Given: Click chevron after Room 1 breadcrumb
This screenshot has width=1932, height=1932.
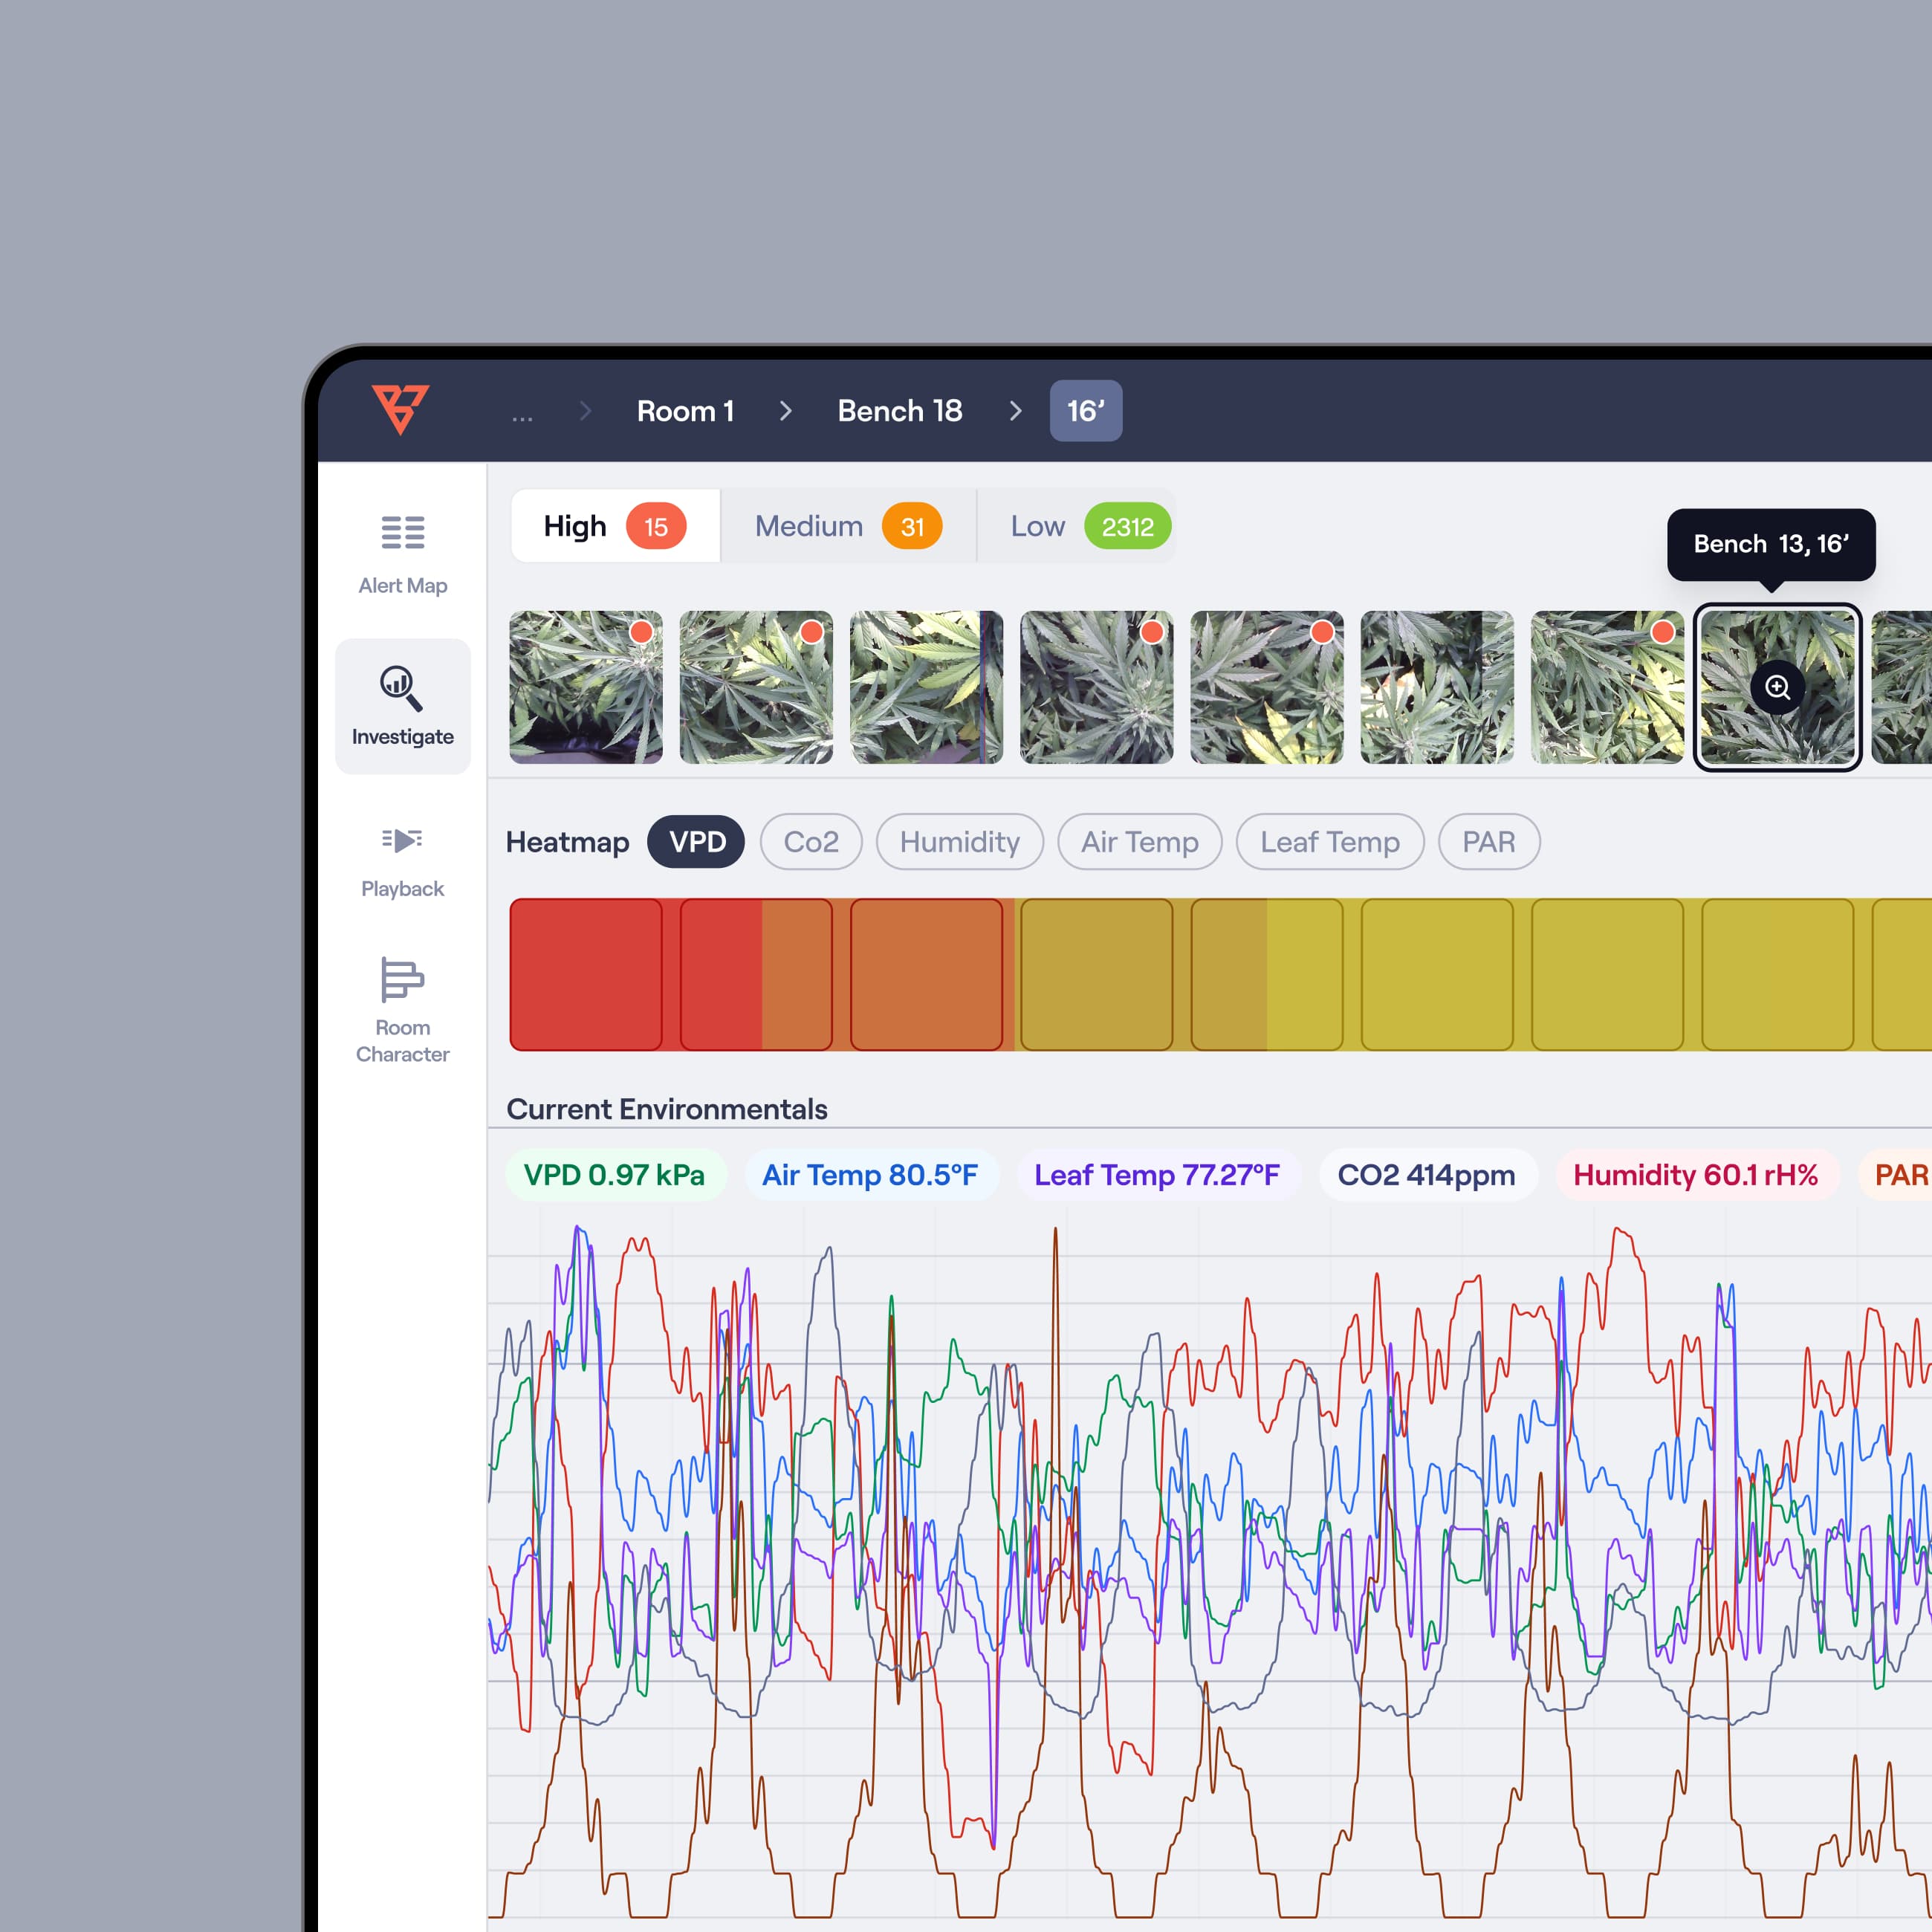Looking at the screenshot, I should click(786, 411).
